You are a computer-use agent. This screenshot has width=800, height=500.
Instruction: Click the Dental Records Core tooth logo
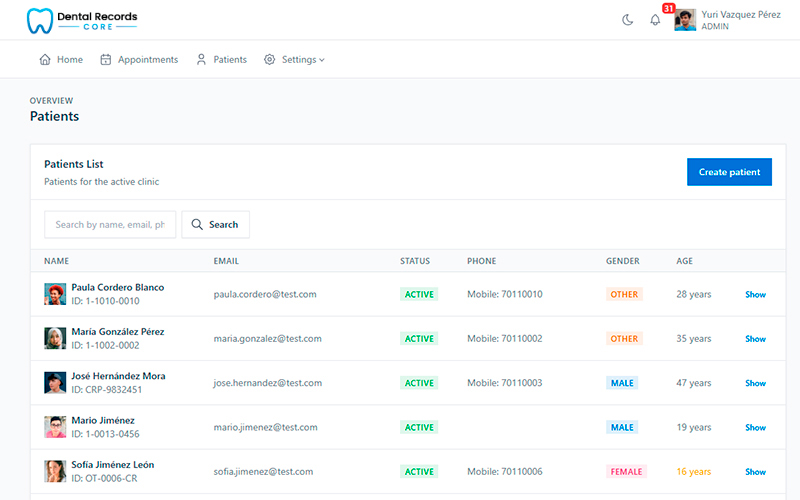point(40,21)
